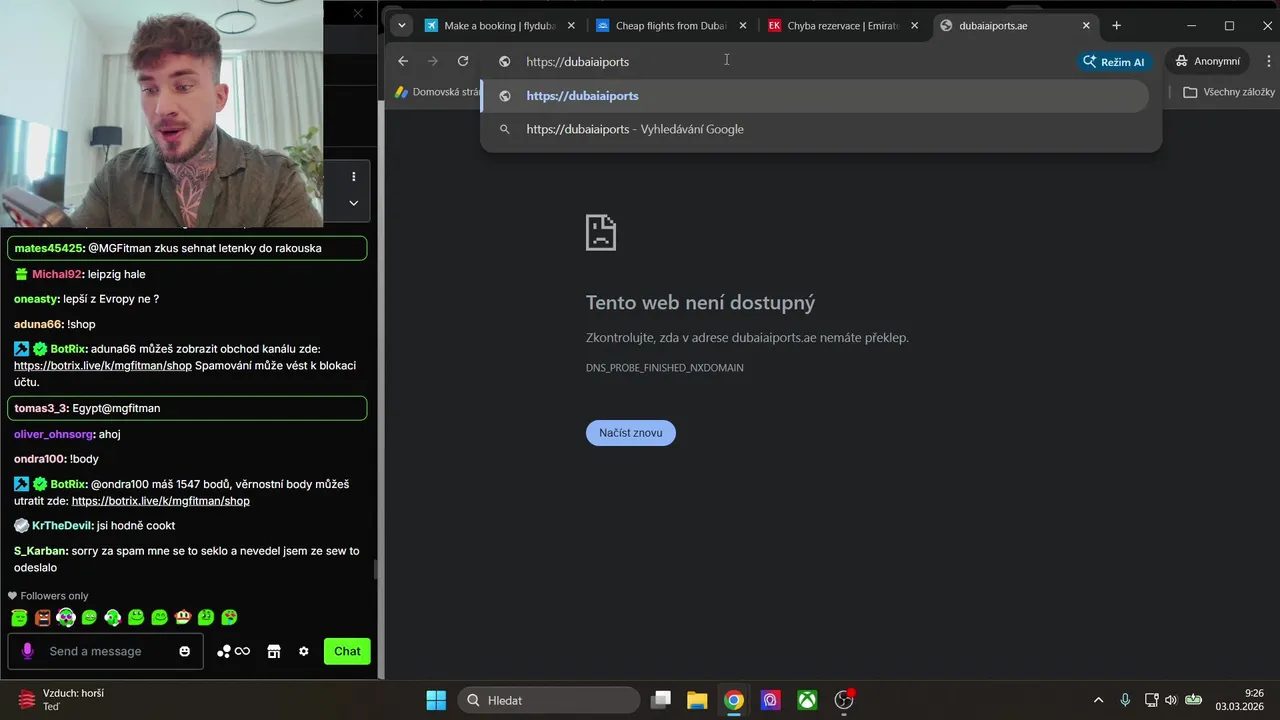
Task: Pick the red mushroom cap emote
Action: [183, 618]
